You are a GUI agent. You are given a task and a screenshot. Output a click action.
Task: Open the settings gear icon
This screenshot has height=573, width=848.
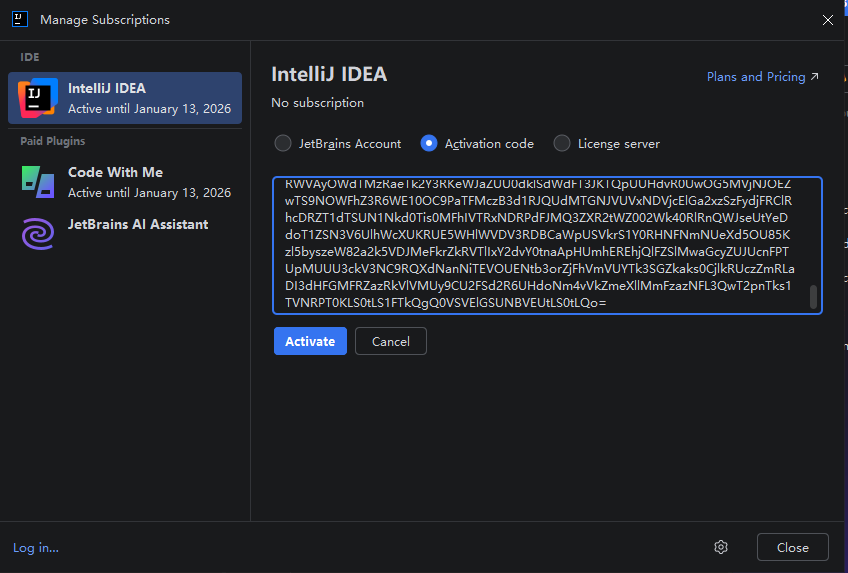720,547
